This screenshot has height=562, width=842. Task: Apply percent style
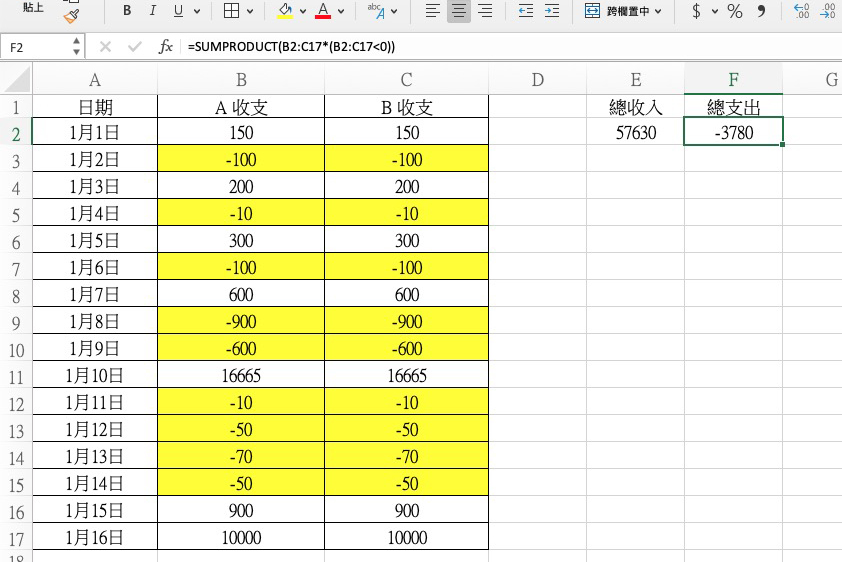click(735, 11)
